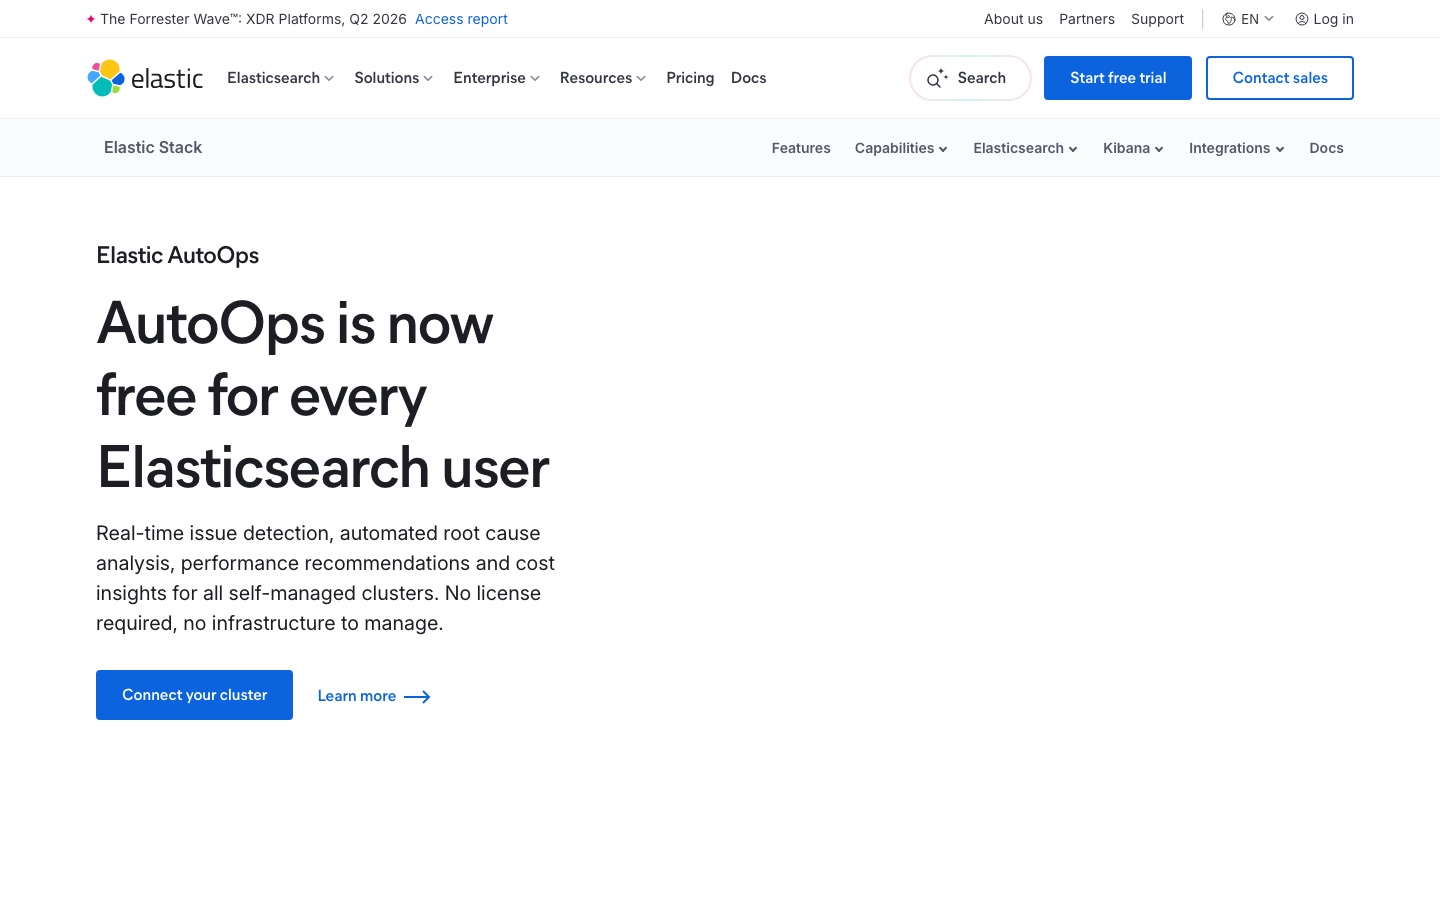This screenshot has width=1440, height=900.
Task: Go to the Support link
Action: (x=1157, y=19)
